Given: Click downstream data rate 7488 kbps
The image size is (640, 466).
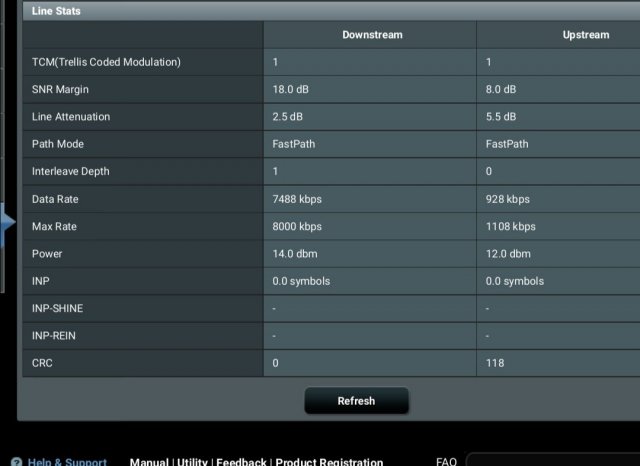Looking at the screenshot, I should (x=297, y=199).
